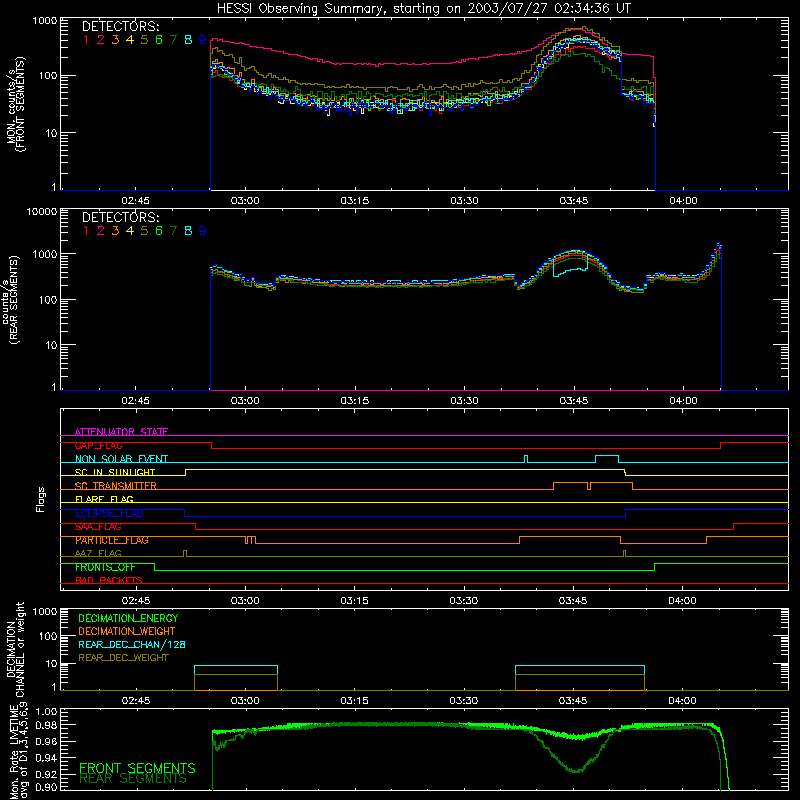Click green detector 6 in front segments legend
This screenshot has height=800, width=800.
click(x=159, y=40)
